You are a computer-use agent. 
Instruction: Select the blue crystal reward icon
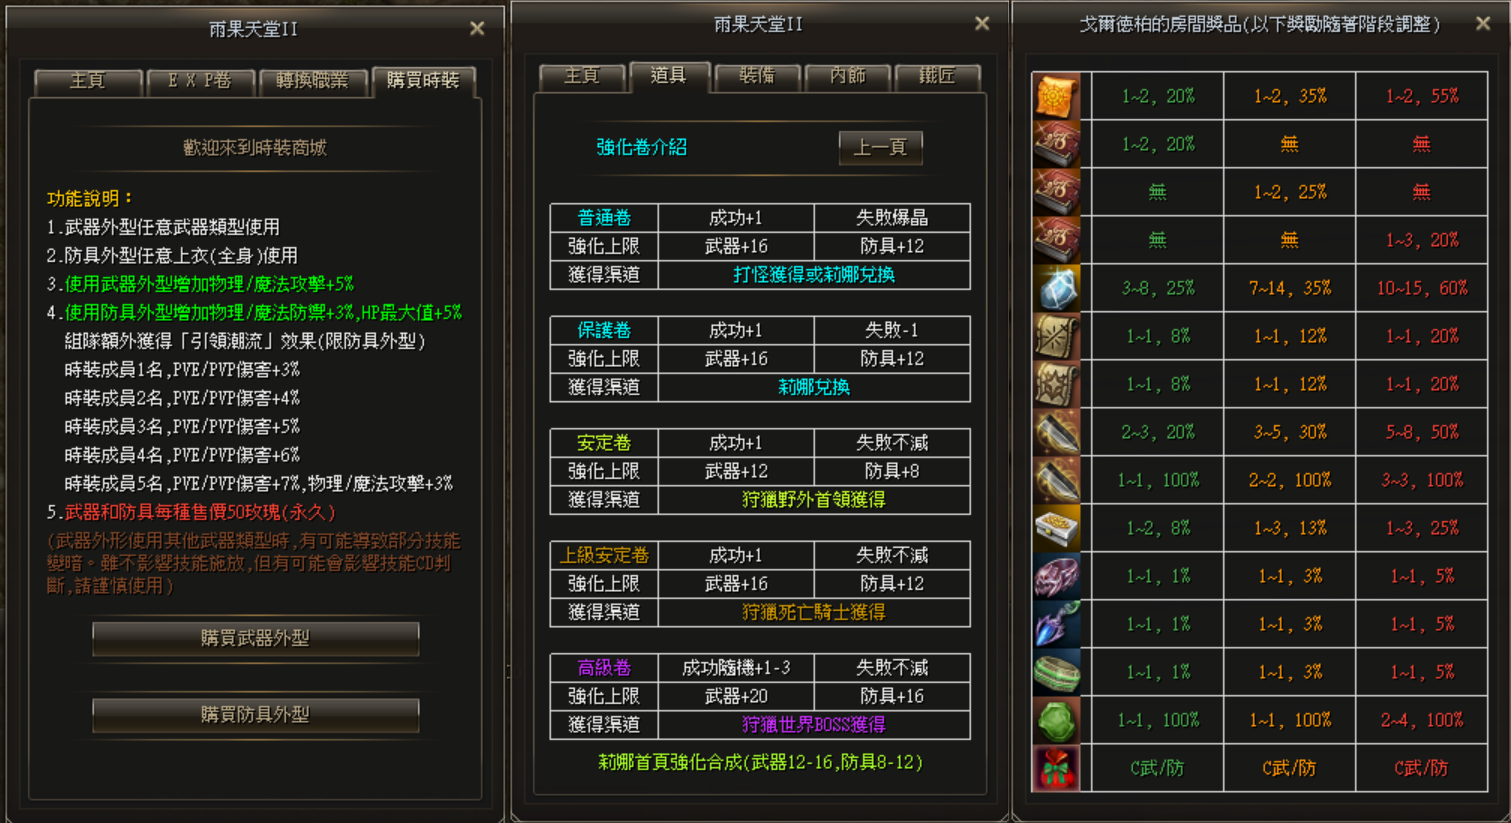coord(1056,289)
